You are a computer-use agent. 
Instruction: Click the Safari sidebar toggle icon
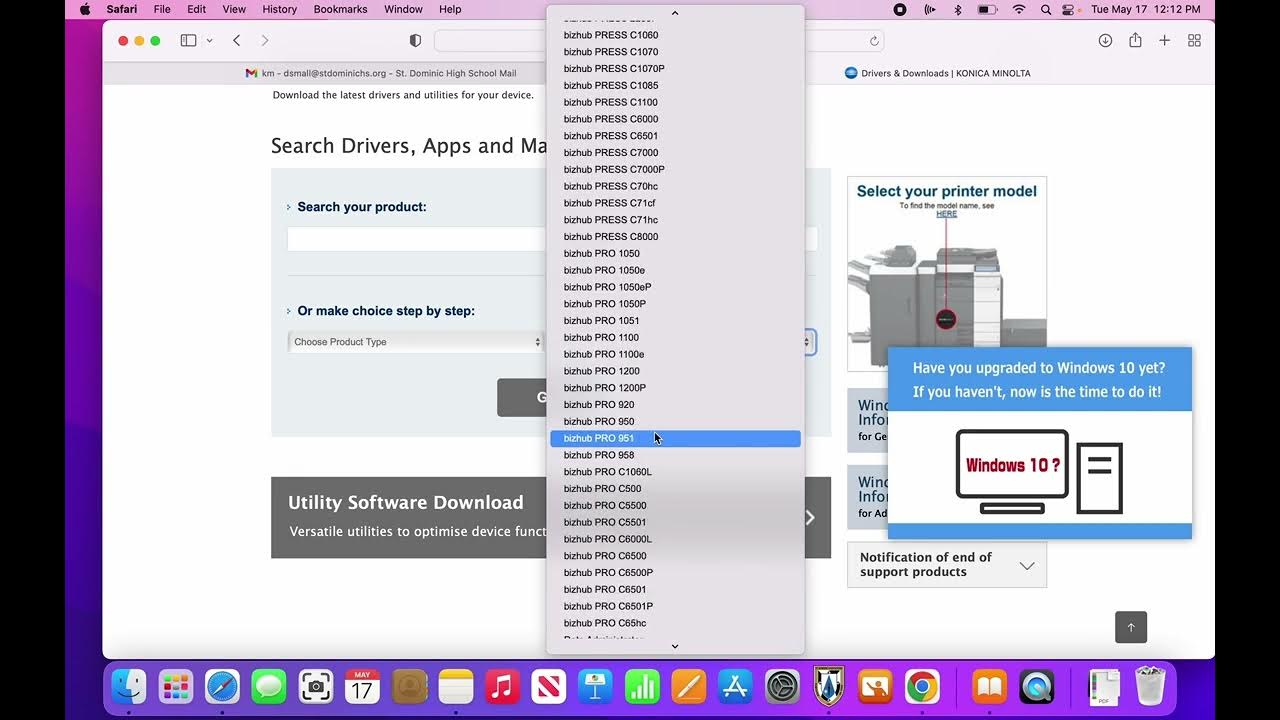click(188, 40)
